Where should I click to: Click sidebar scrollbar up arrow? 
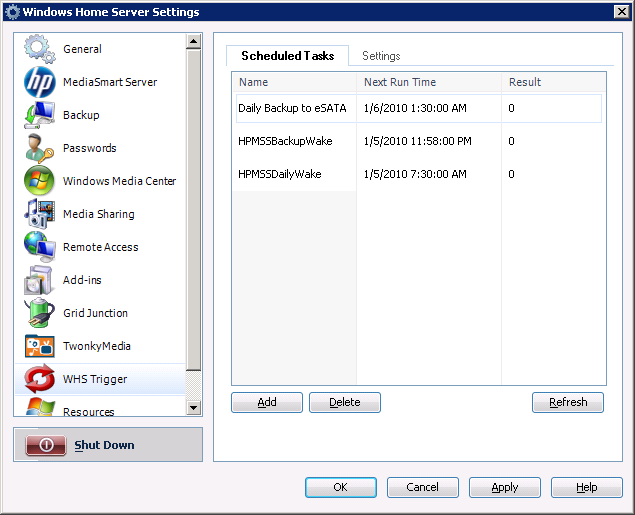click(x=194, y=41)
